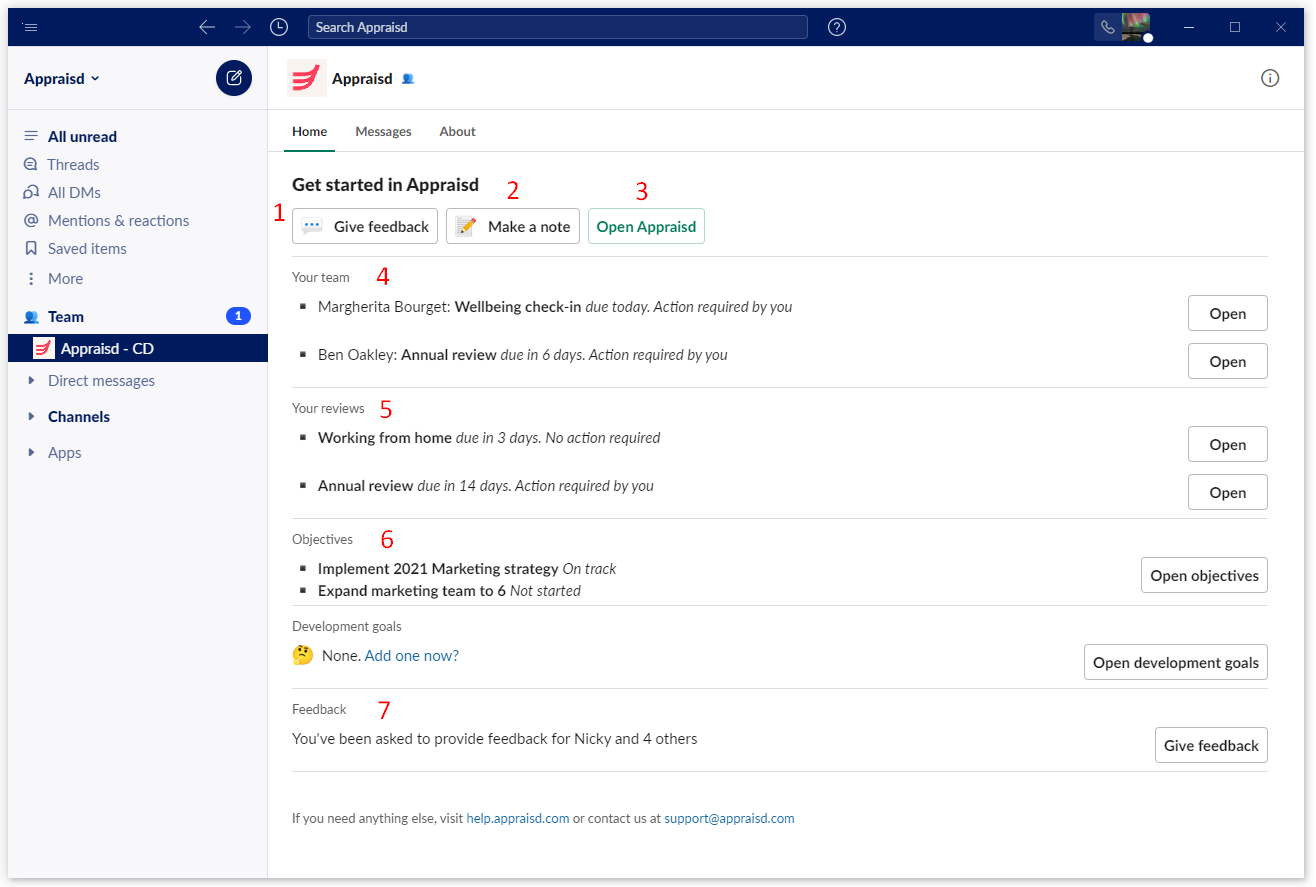Click 'Implement 2021 Marketing strategy' objective text
This screenshot has height=887, width=1316.
(438, 569)
